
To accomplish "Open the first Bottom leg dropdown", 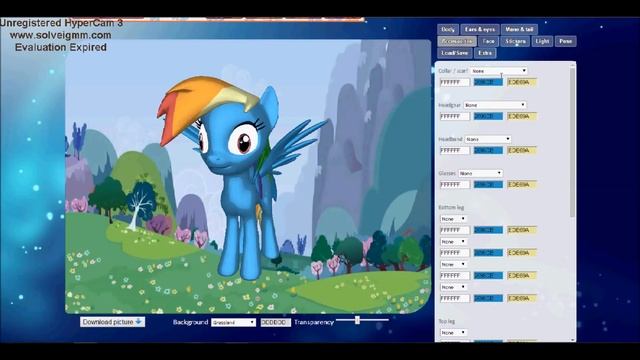I will 453,219.
